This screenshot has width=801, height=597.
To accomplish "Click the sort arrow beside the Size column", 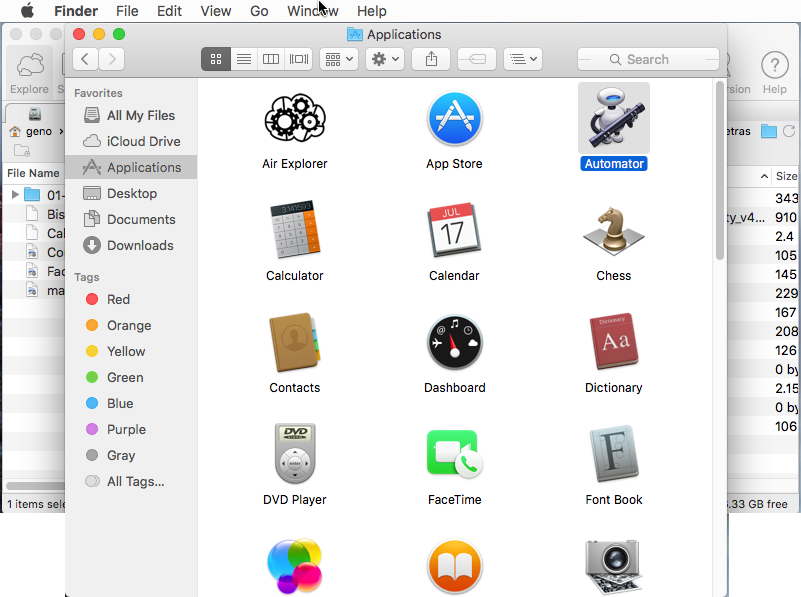I will 764,176.
